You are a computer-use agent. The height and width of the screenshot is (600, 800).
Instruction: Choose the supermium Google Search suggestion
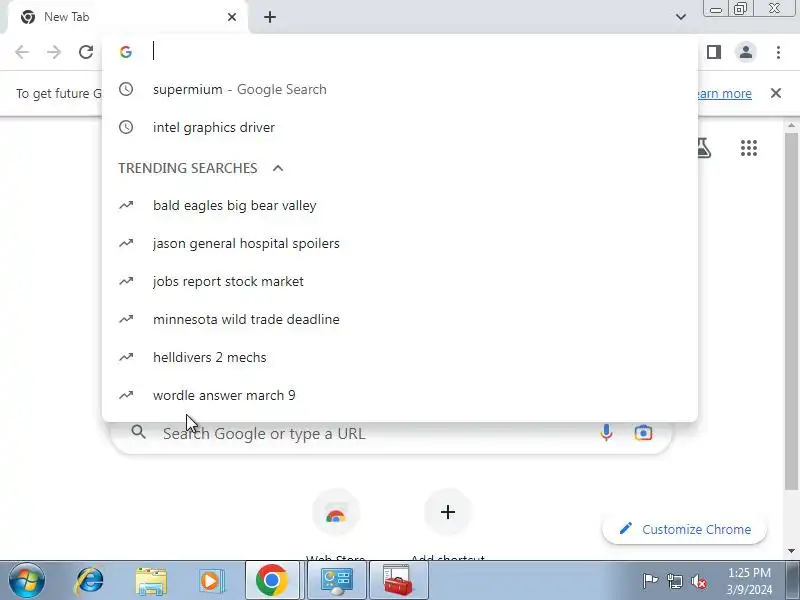400,90
